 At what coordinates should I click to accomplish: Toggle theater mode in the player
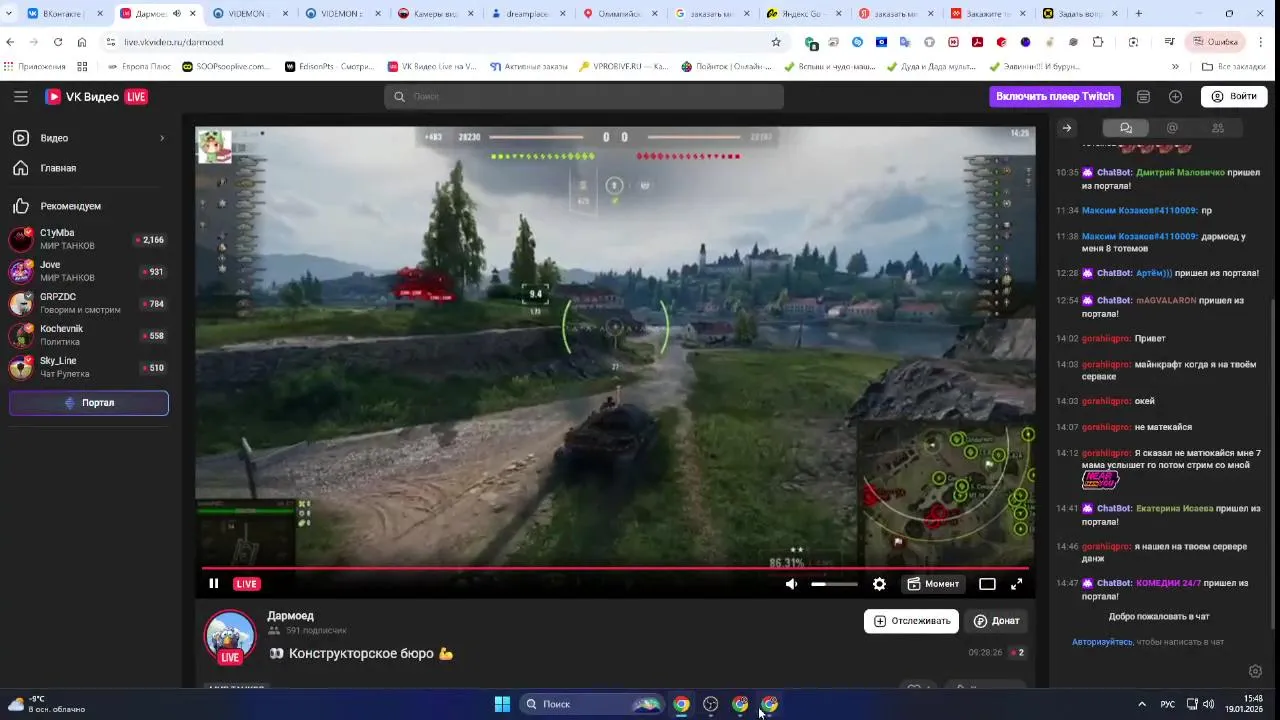point(987,584)
